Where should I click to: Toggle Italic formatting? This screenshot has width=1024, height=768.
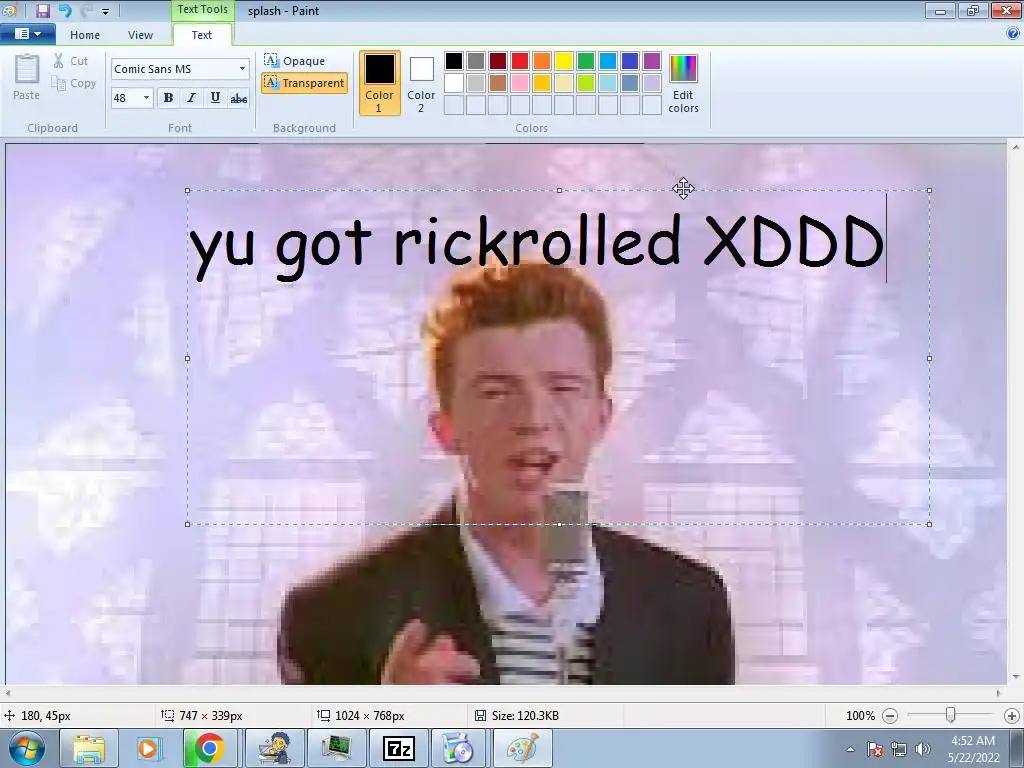coord(191,98)
